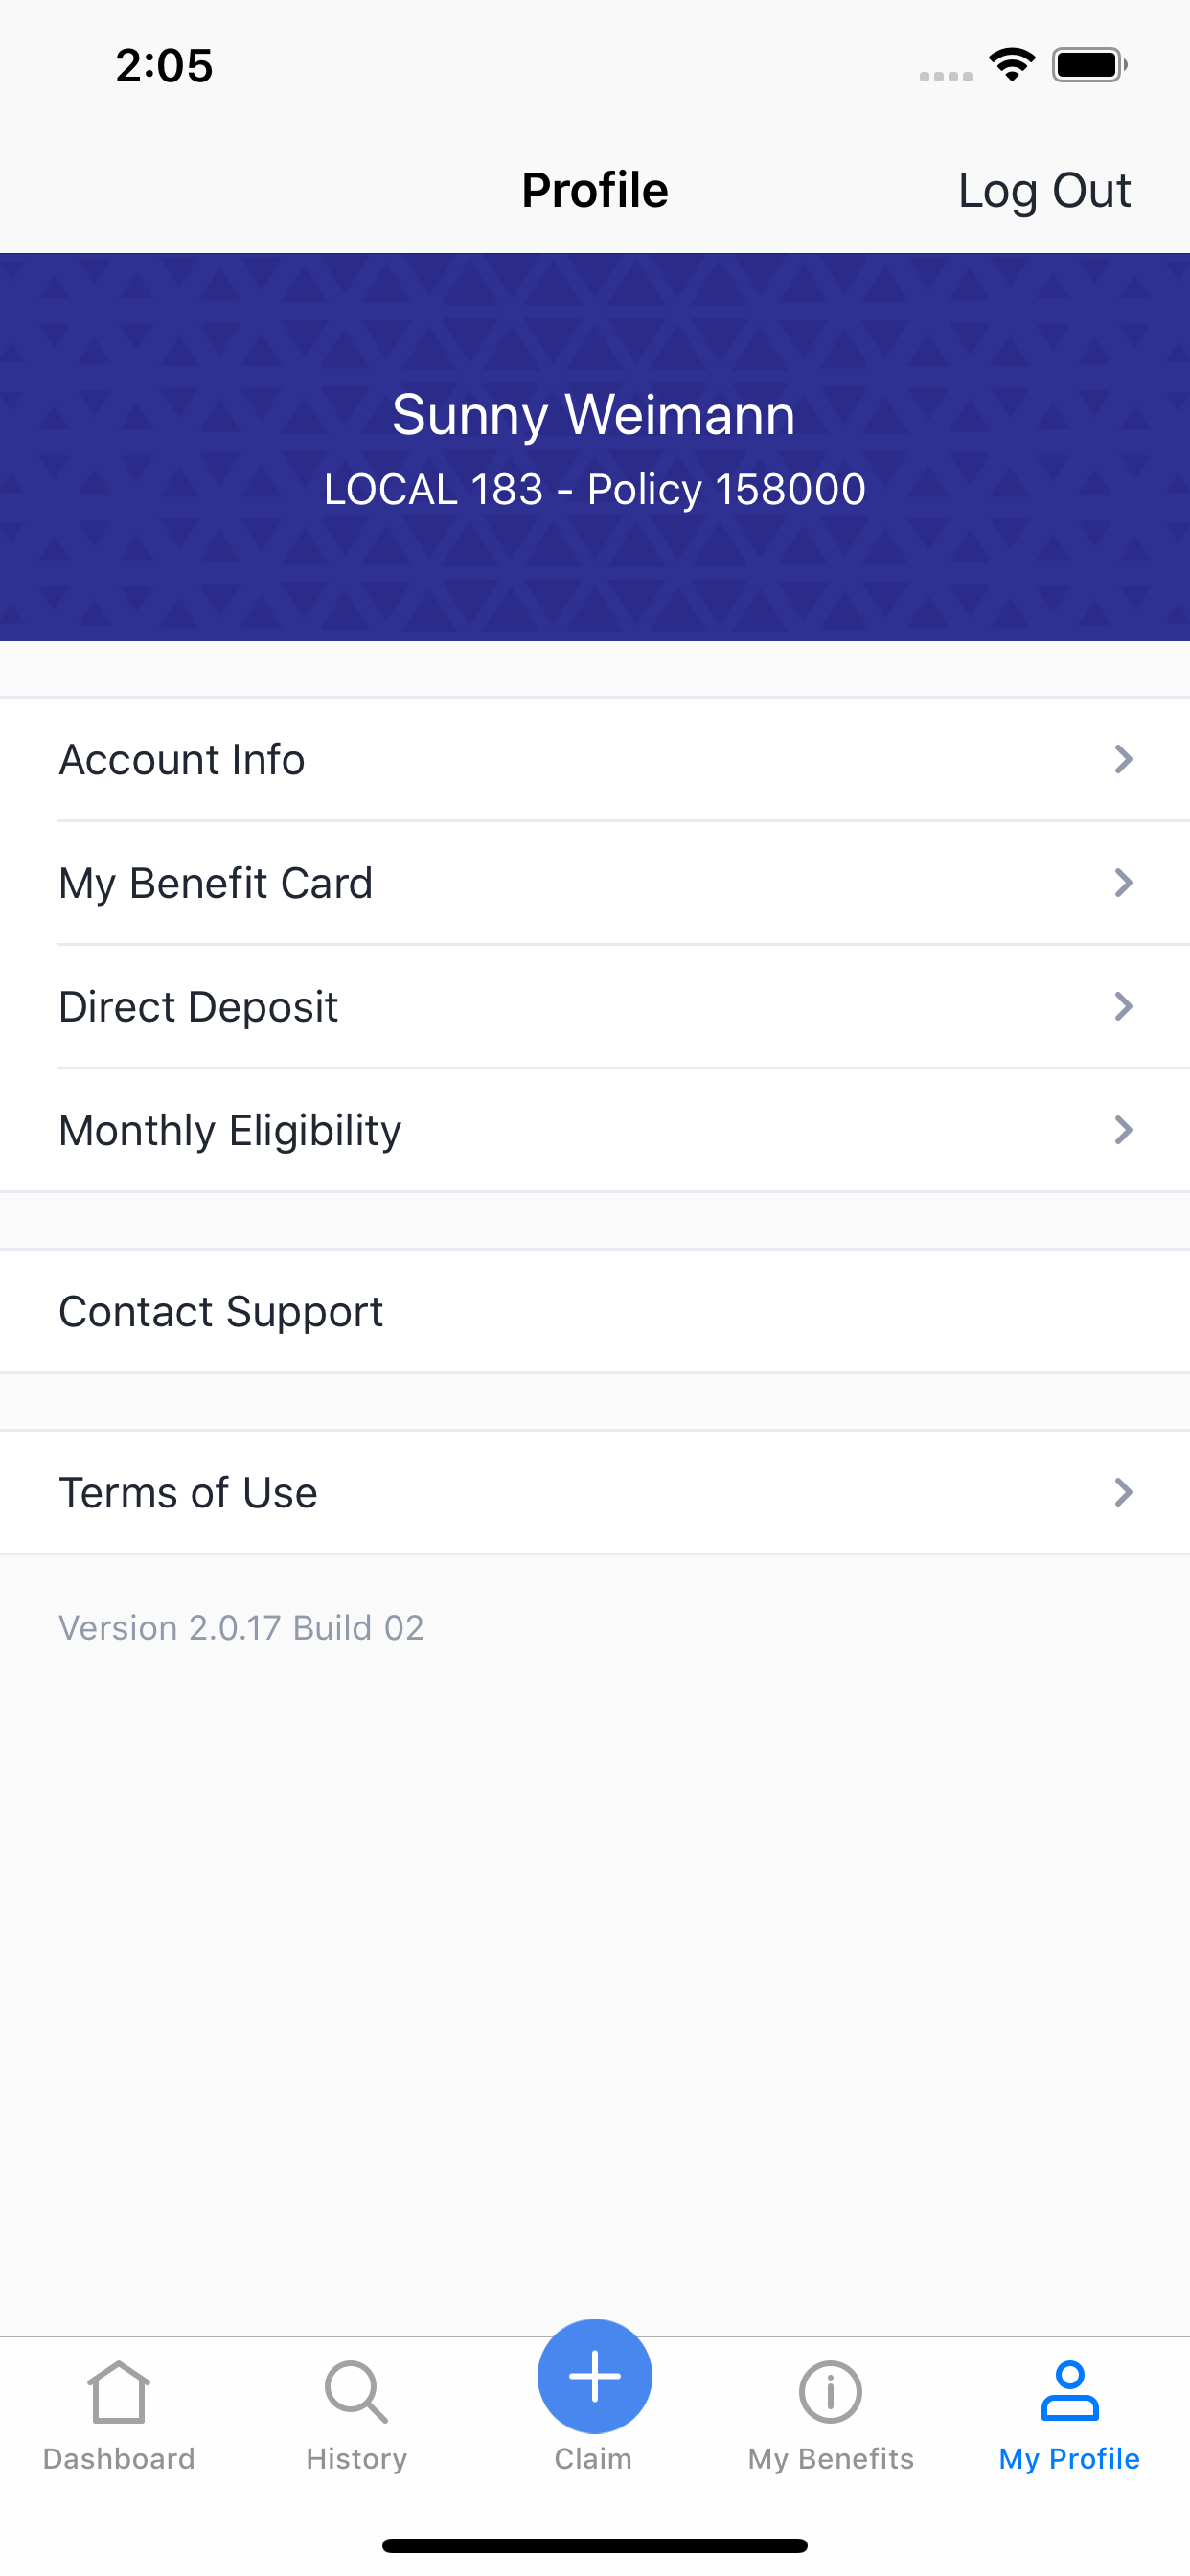The image size is (1190, 2576).
Task: Switch to the History tab label
Action: (356, 2458)
